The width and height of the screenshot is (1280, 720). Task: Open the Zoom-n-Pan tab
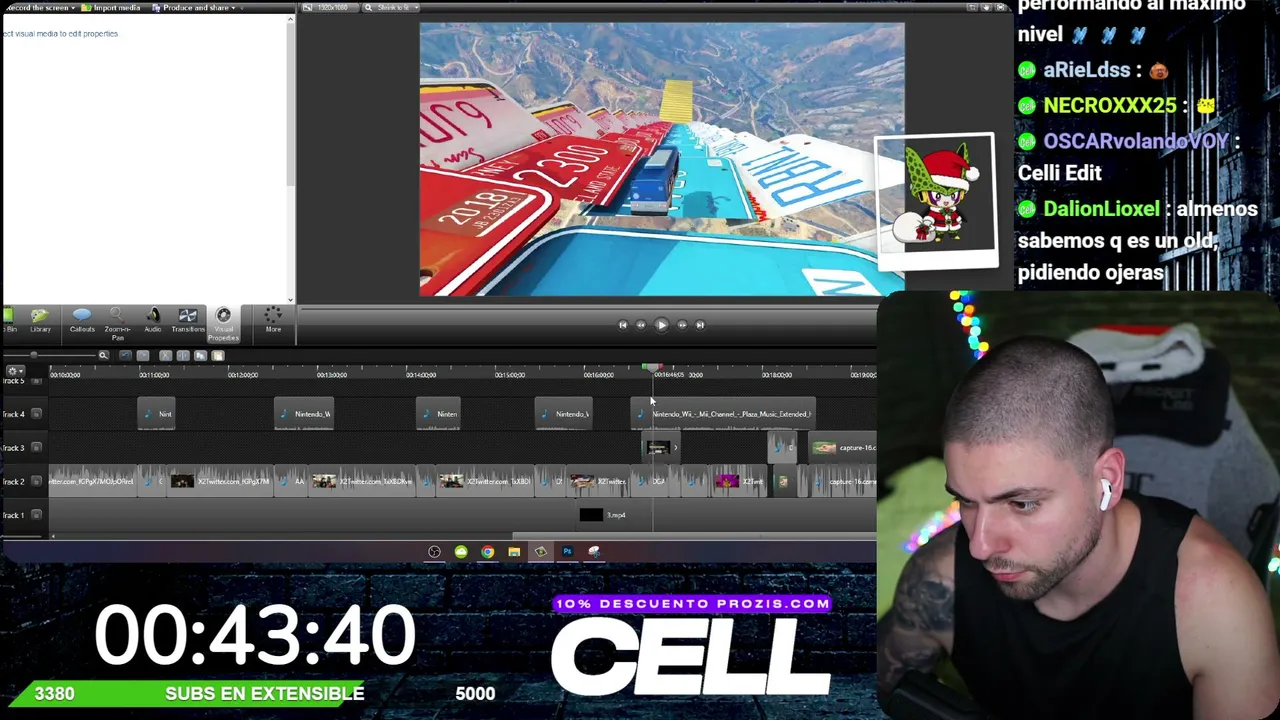(x=117, y=323)
